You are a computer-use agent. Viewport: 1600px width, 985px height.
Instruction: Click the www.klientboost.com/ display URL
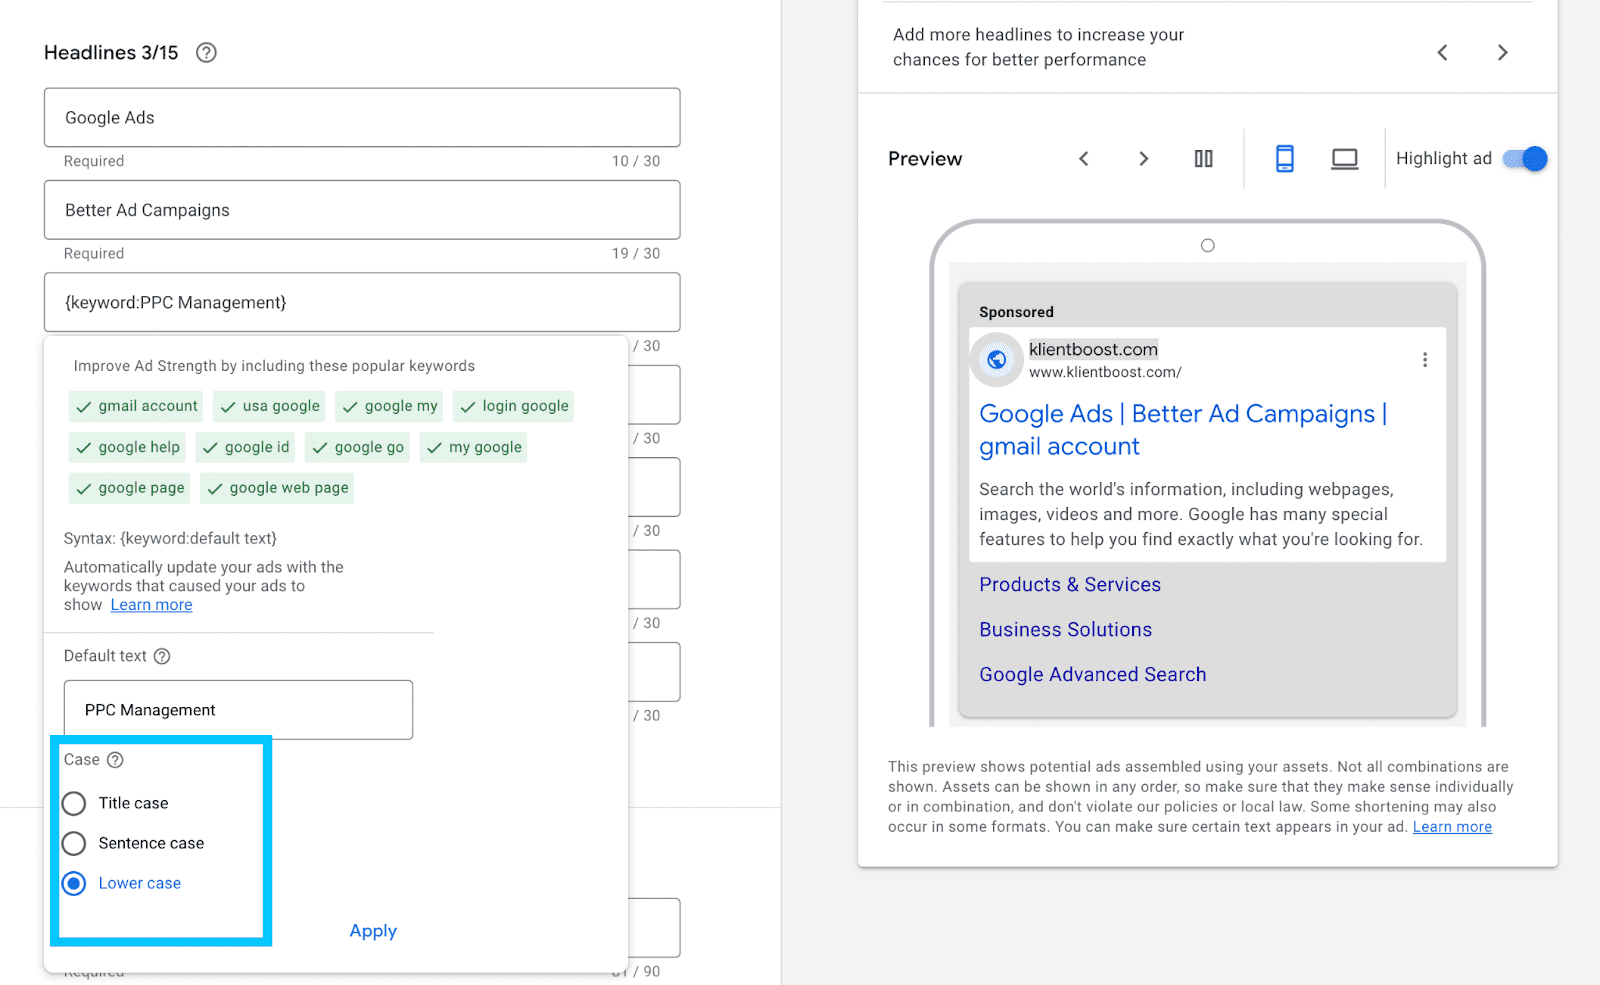[x=1105, y=372]
